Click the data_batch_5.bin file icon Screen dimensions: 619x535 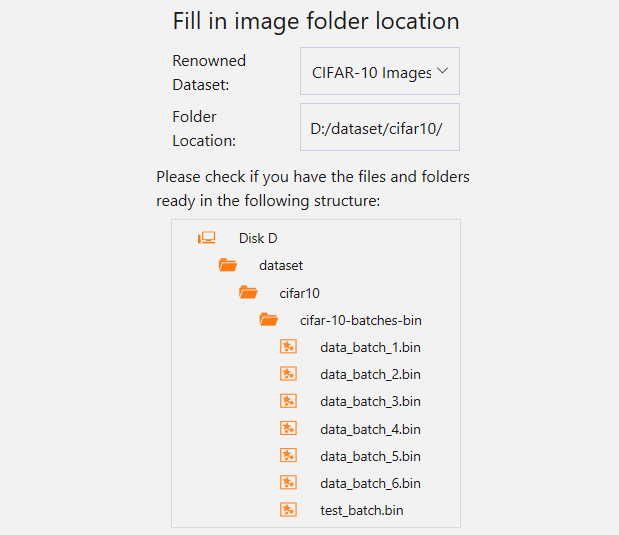tap(289, 455)
